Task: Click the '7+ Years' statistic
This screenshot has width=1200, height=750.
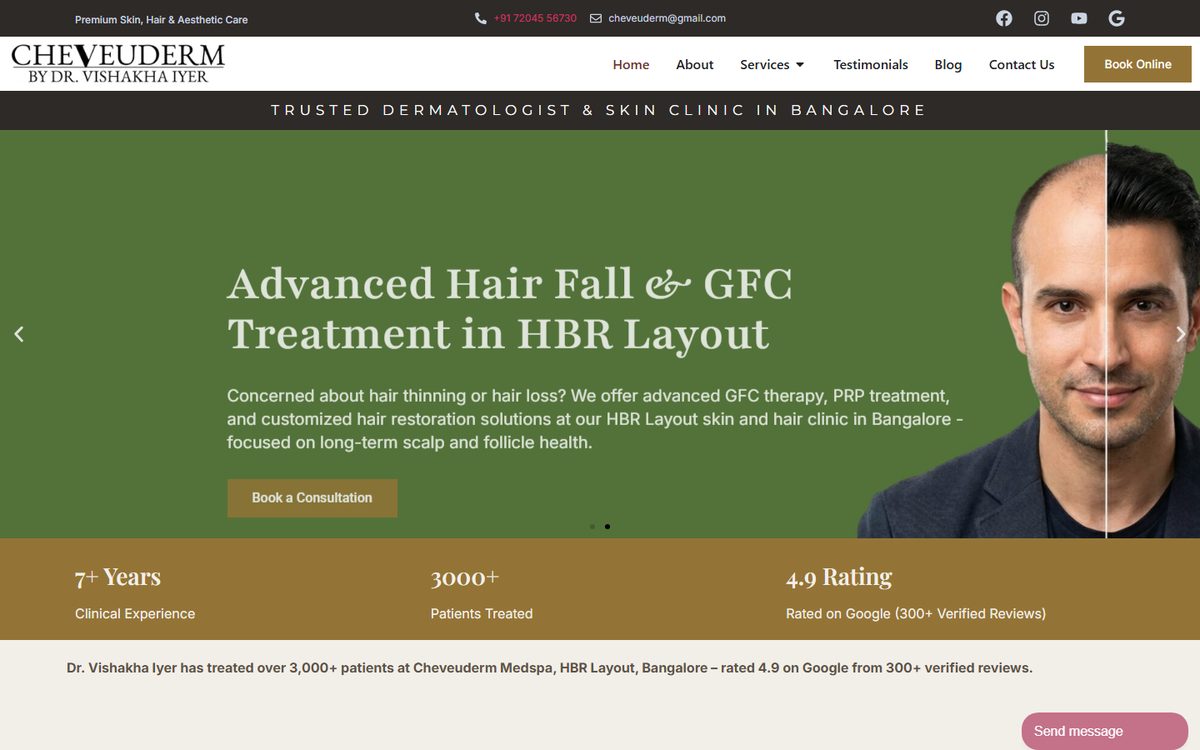Action: (118, 577)
